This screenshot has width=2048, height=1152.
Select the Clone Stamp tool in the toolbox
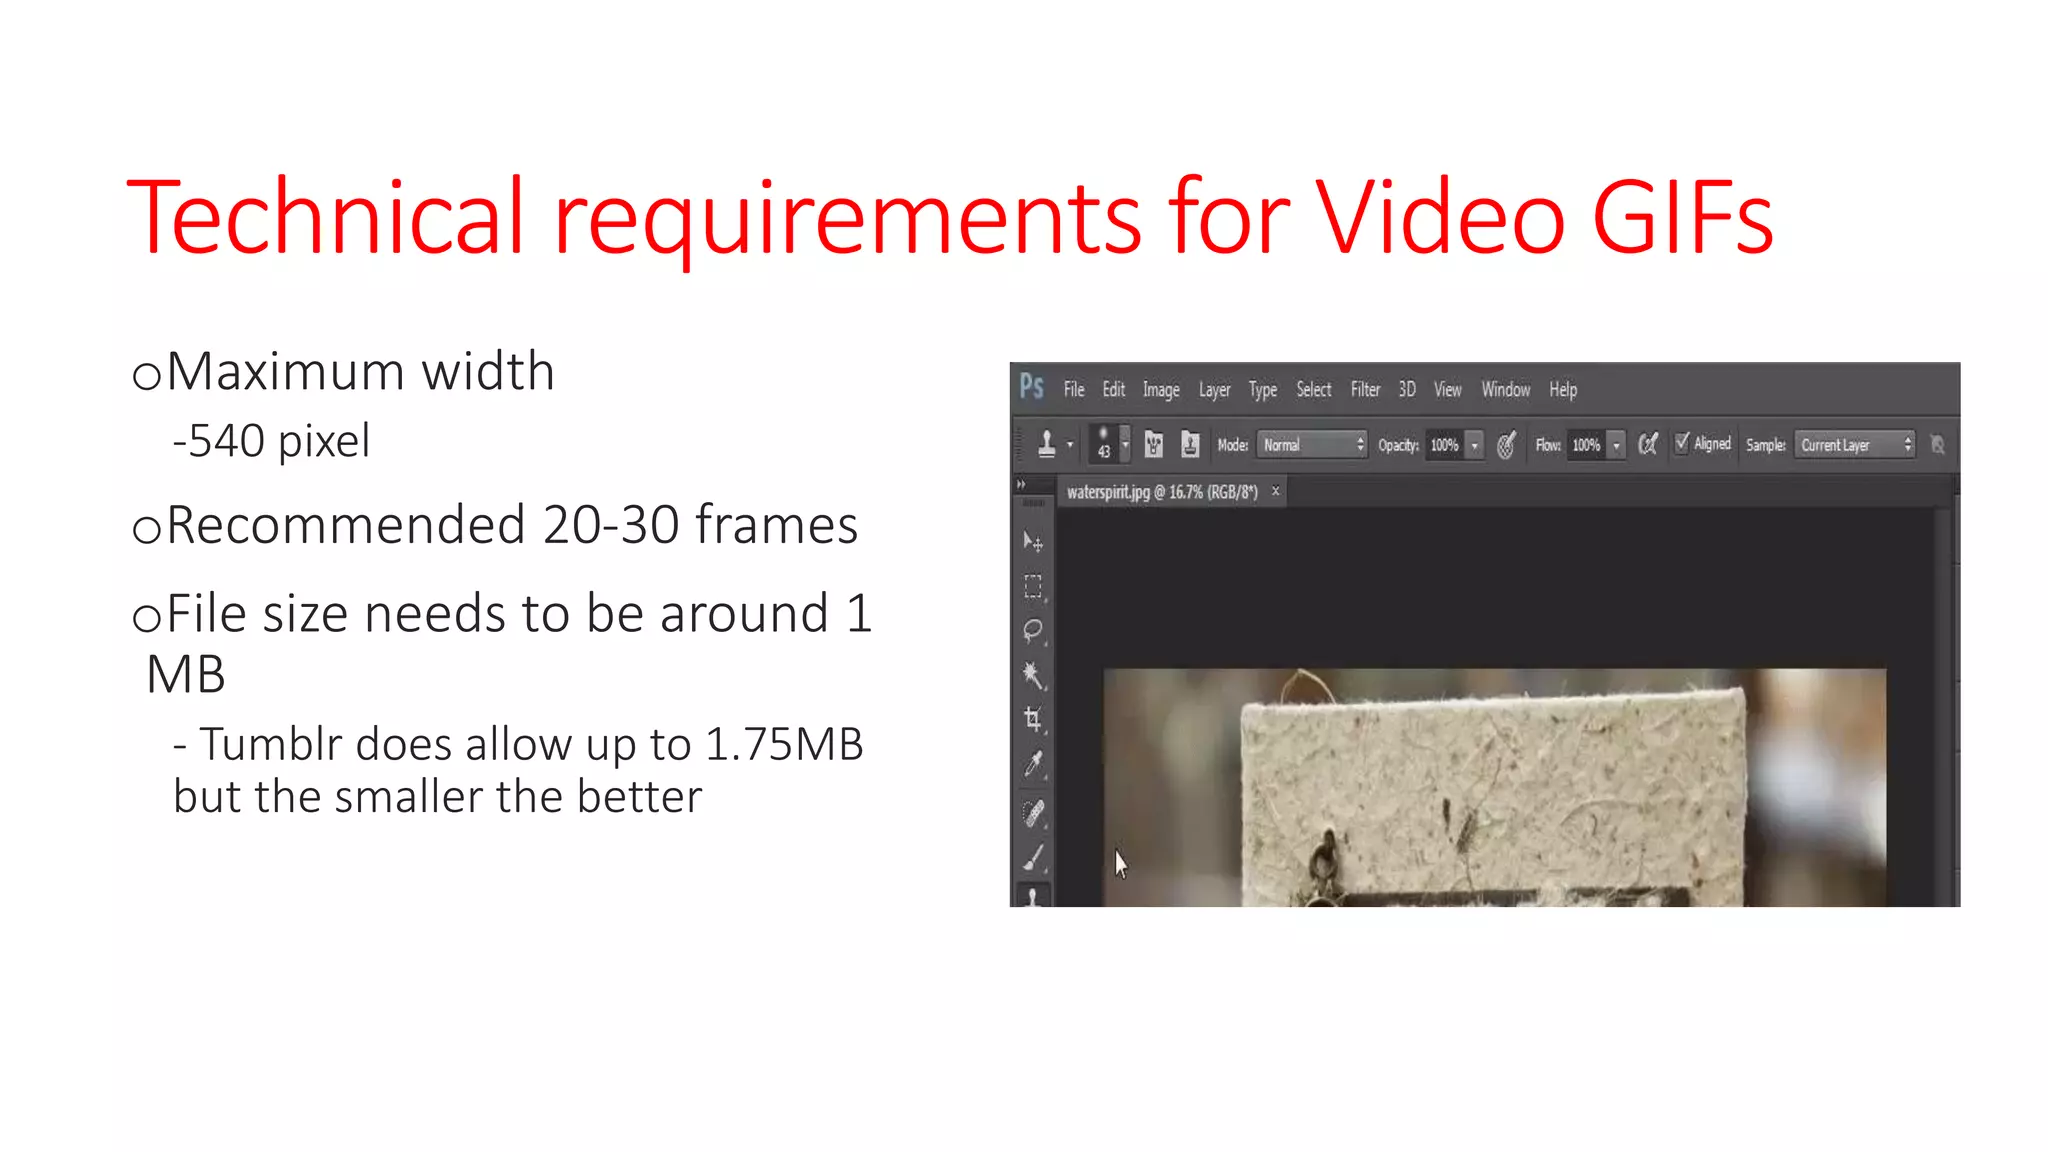(1033, 896)
